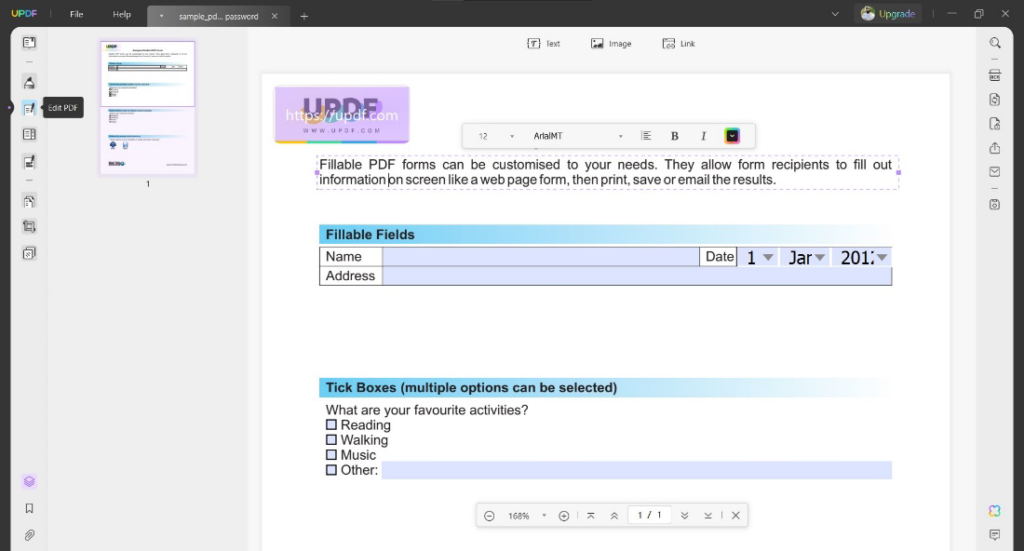Select the Text edit button

pyautogui.click(x=543, y=44)
